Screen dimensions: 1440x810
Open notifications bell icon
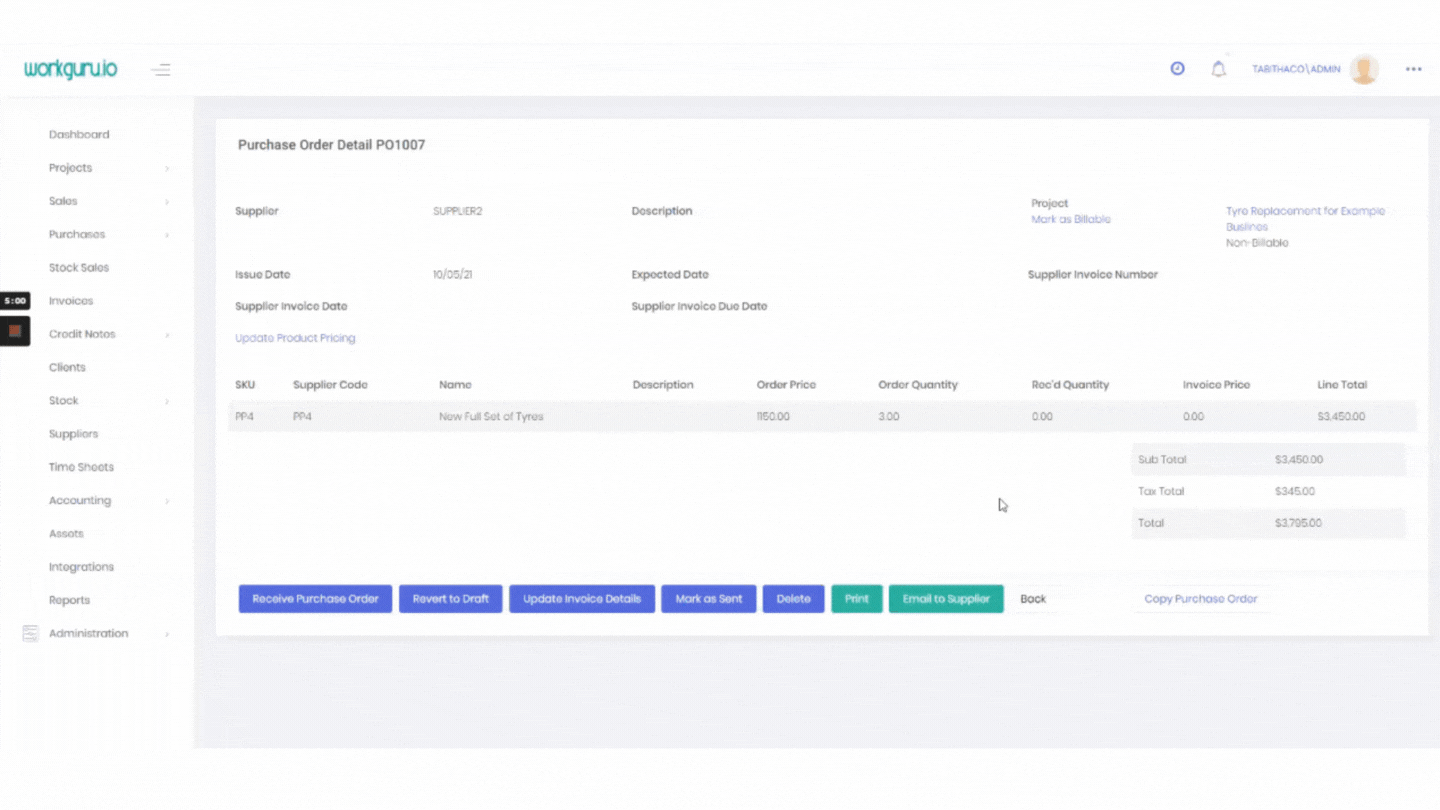(1218, 69)
